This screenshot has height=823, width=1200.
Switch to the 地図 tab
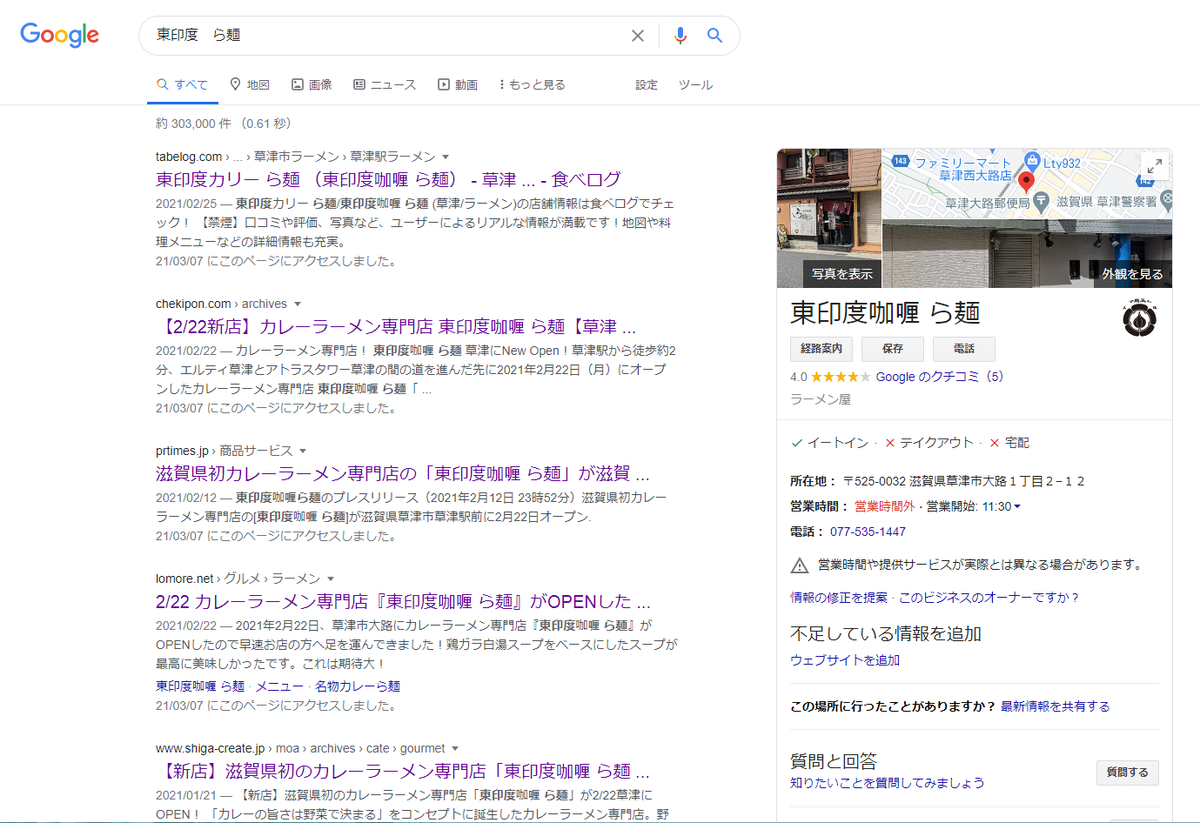pos(250,85)
